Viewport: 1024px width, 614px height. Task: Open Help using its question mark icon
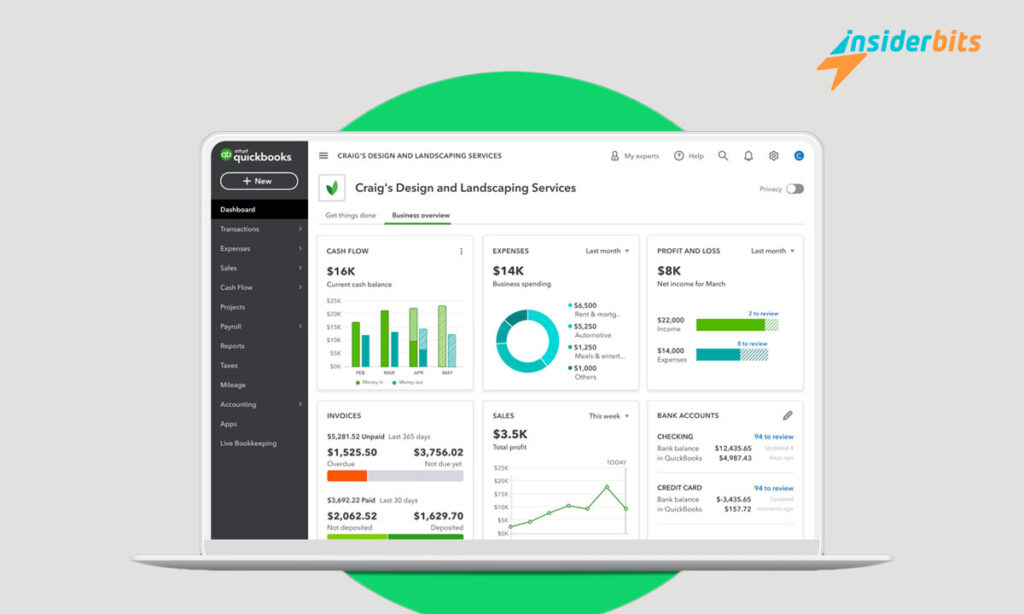tap(678, 155)
